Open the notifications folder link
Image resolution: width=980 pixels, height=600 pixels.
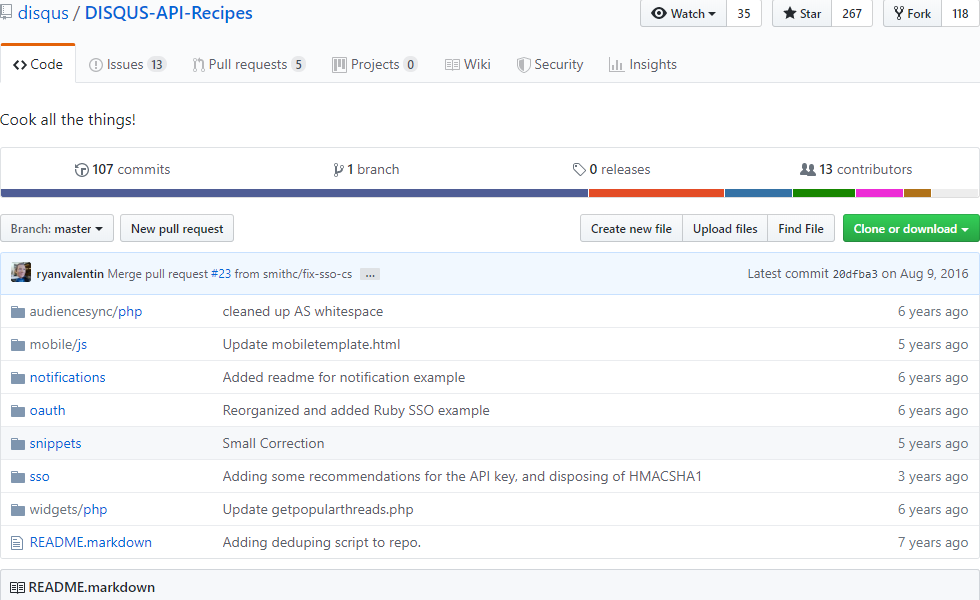coord(68,378)
